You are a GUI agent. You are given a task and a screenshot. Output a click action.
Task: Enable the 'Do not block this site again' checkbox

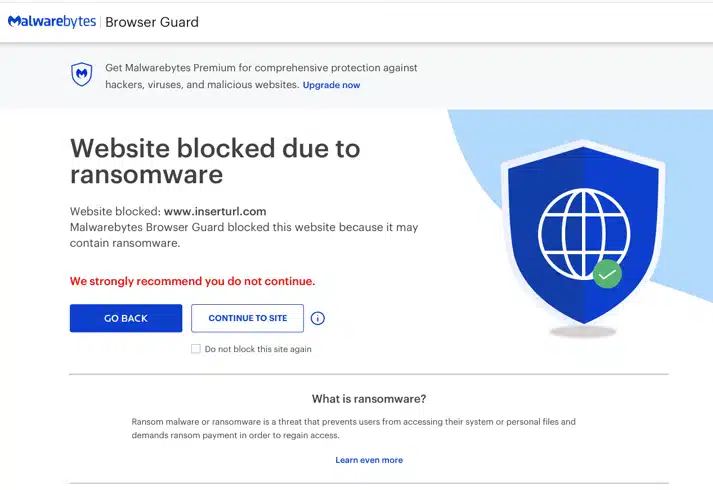tap(196, 349)
